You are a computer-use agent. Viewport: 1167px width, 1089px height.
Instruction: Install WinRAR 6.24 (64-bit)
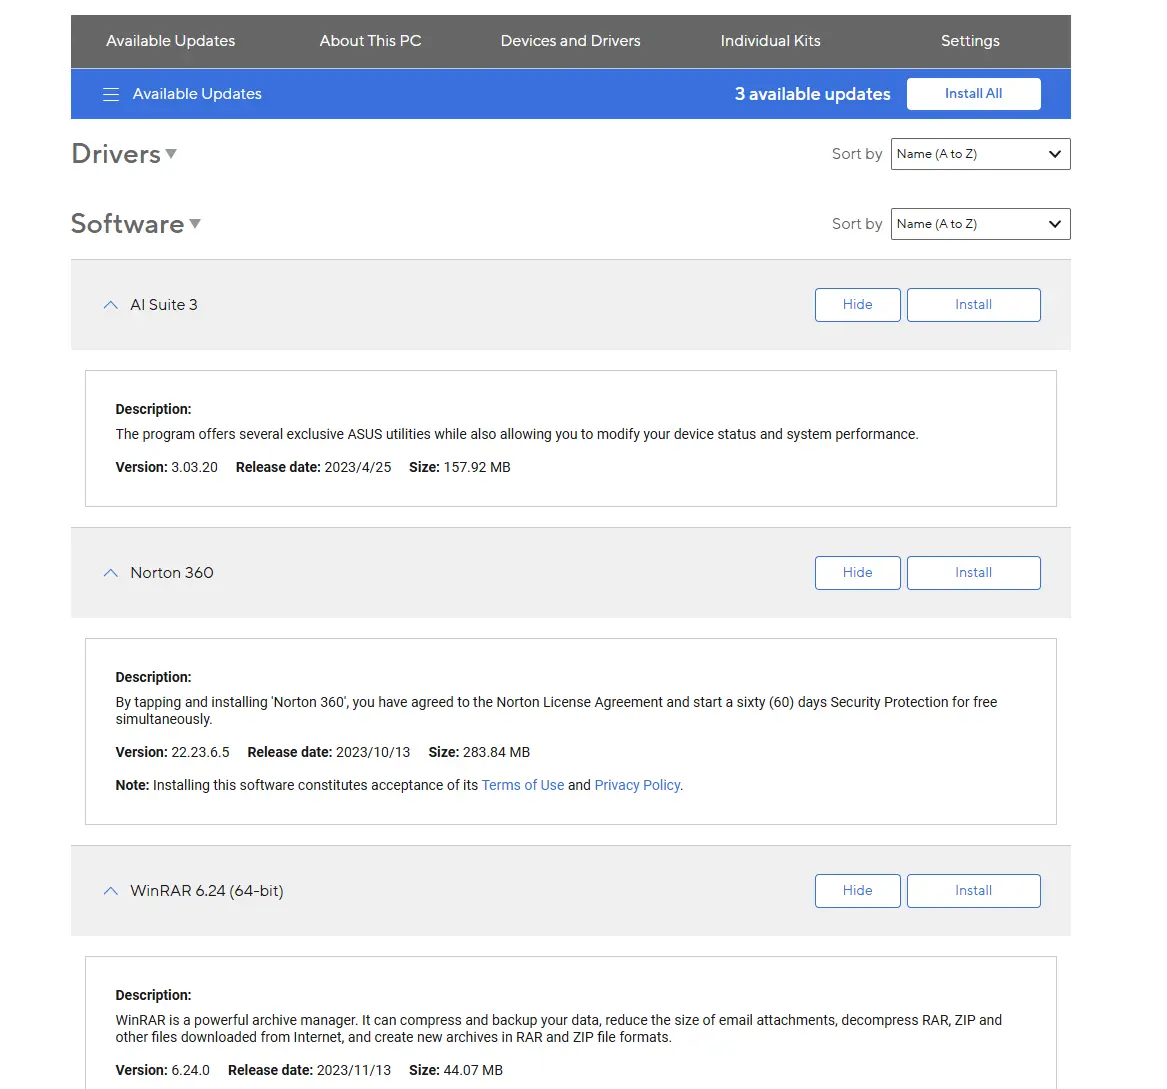[973, 891]
